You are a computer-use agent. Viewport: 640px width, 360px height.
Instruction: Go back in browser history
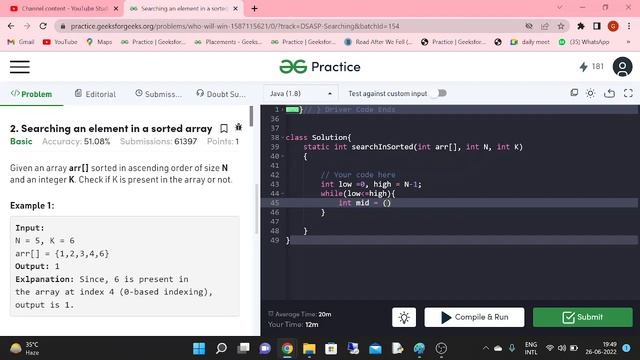(x=11, y=26)
